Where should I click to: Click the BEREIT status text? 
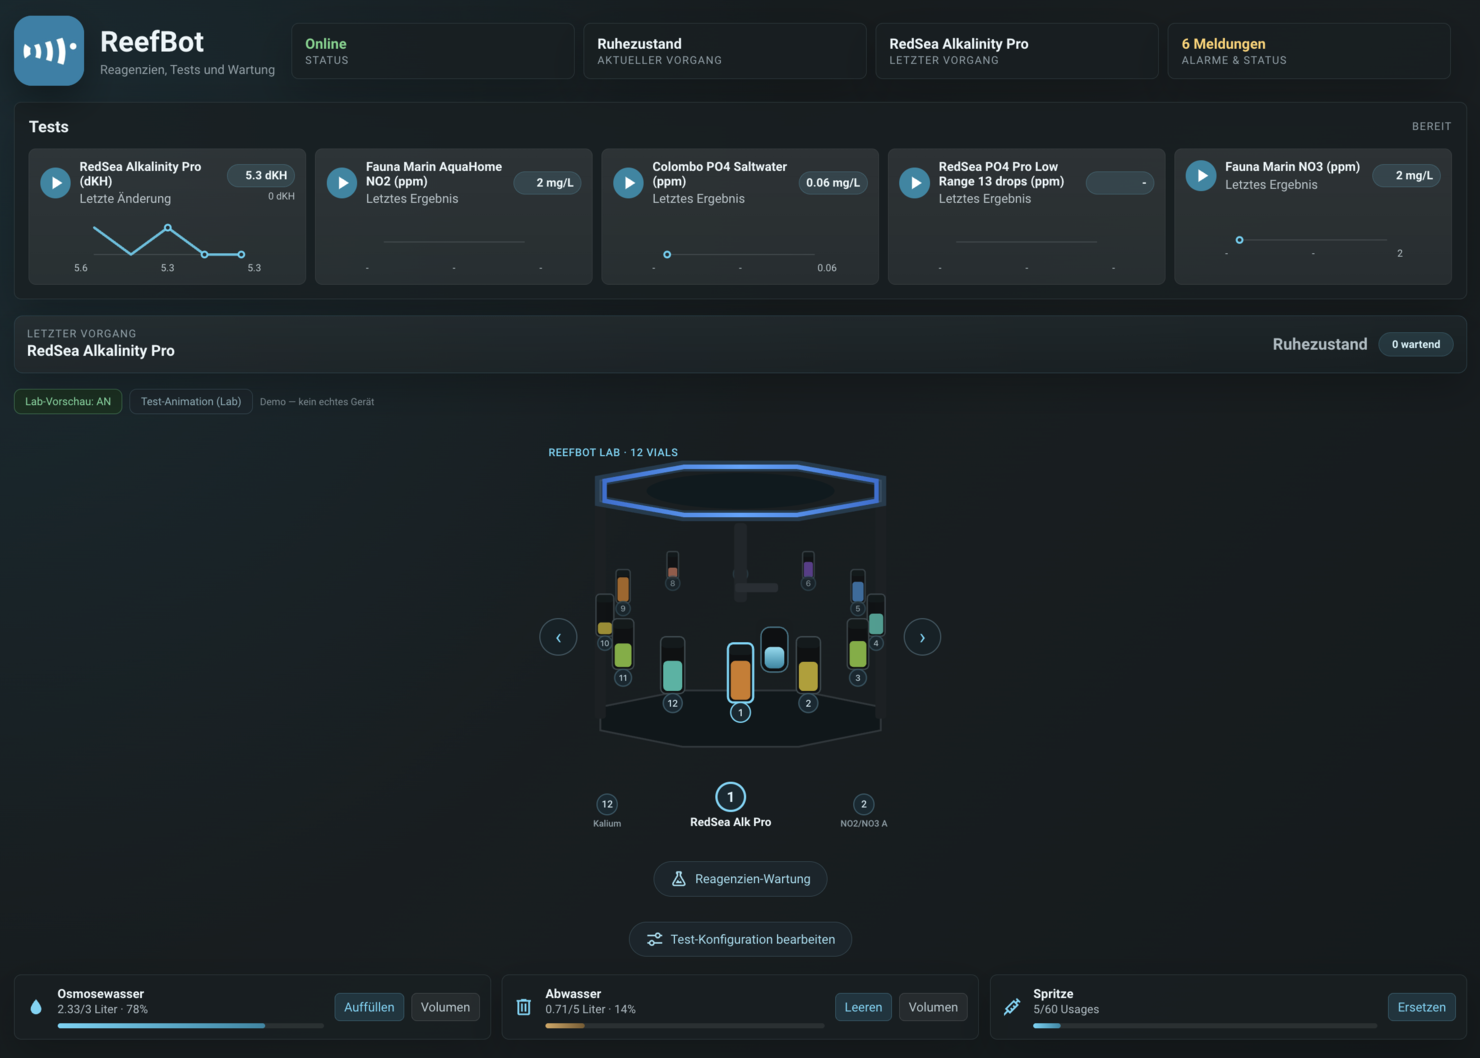pyautogui.click(x=1431, y=126)
